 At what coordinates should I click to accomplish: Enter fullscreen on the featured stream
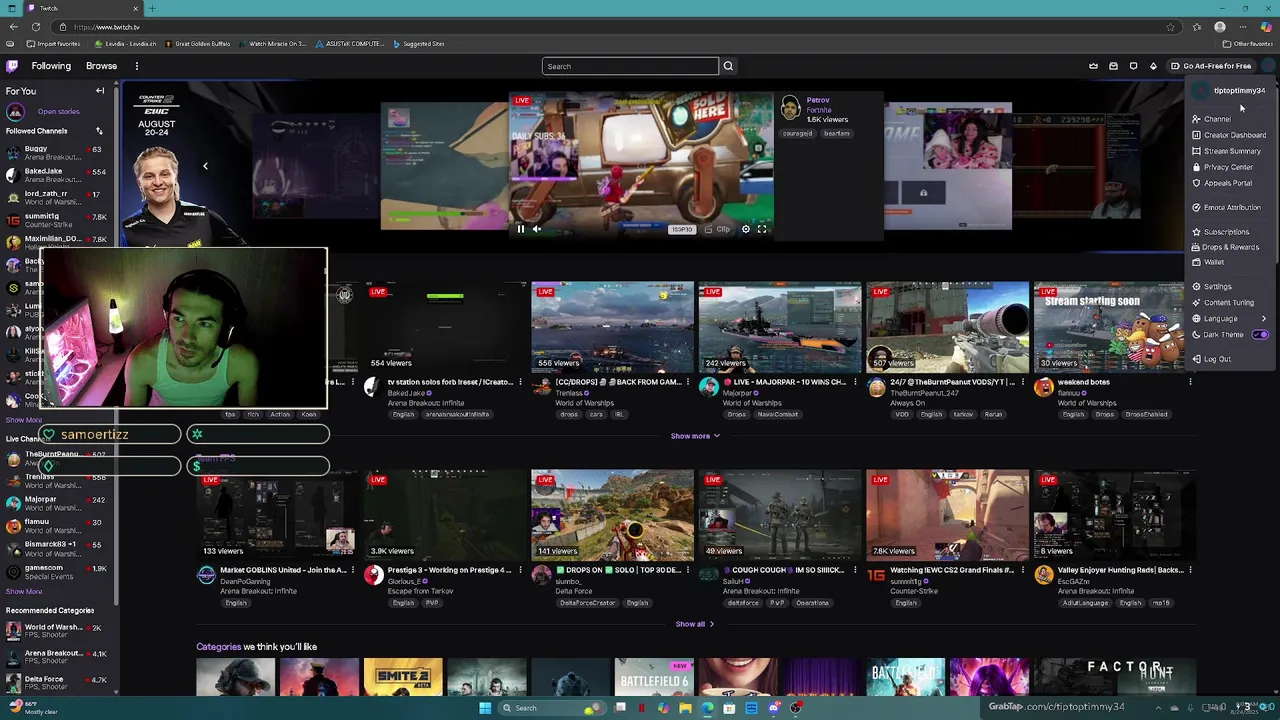[762, 229]
